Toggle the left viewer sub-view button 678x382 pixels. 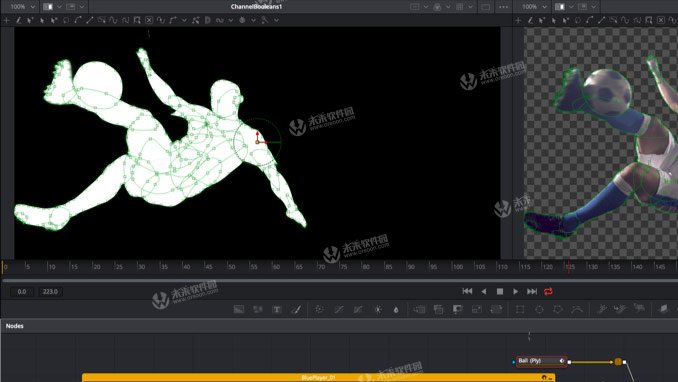[70, 7]
